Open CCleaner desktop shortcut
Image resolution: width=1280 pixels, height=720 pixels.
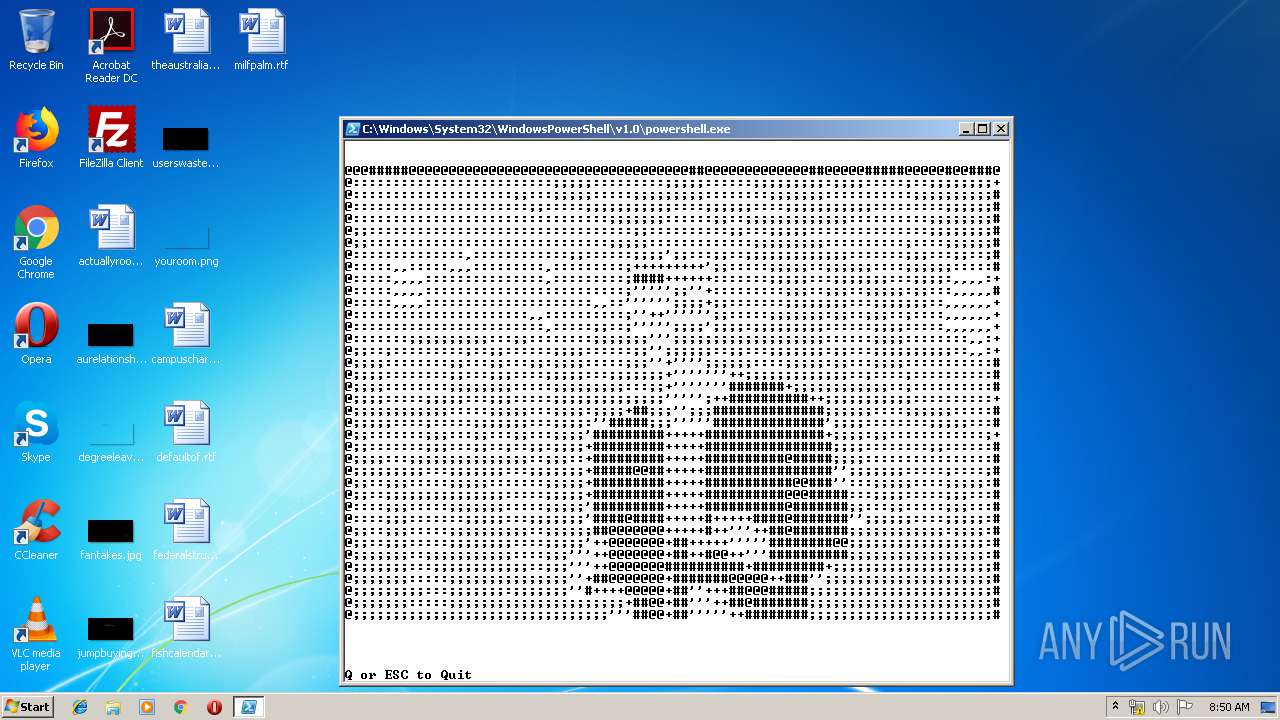[x=36, y=530]
